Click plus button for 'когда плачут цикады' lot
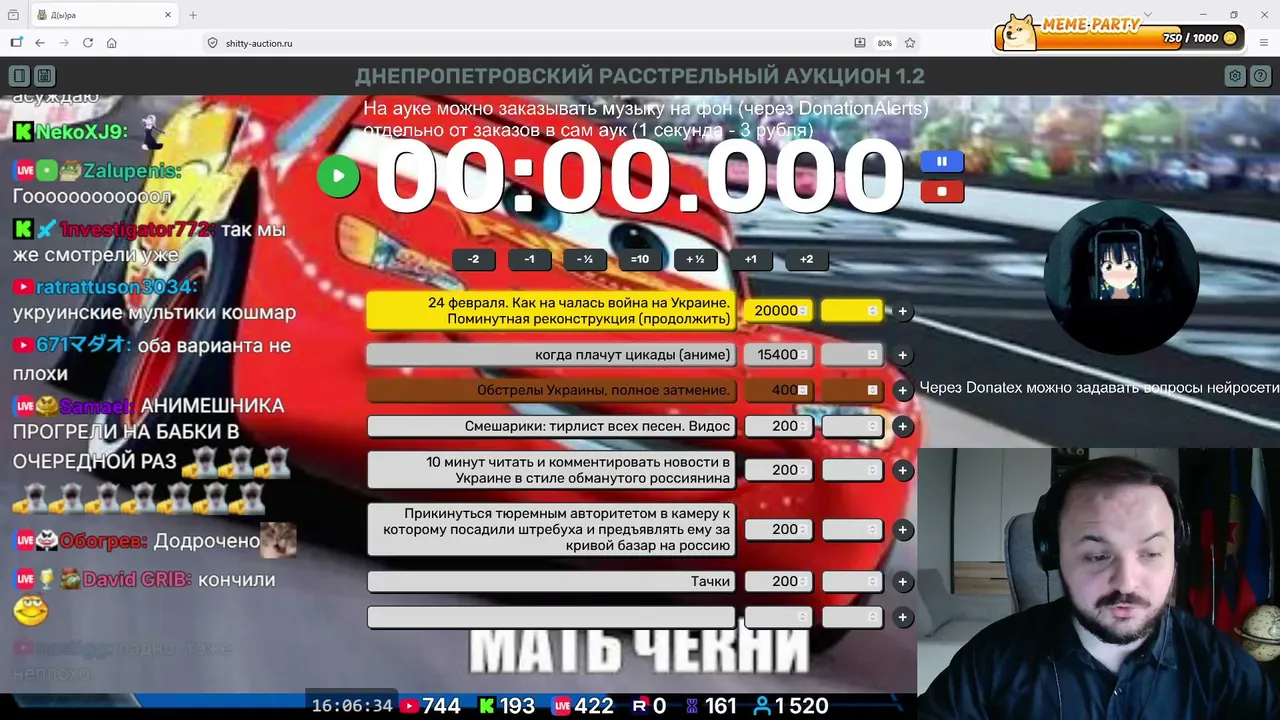 902,355
